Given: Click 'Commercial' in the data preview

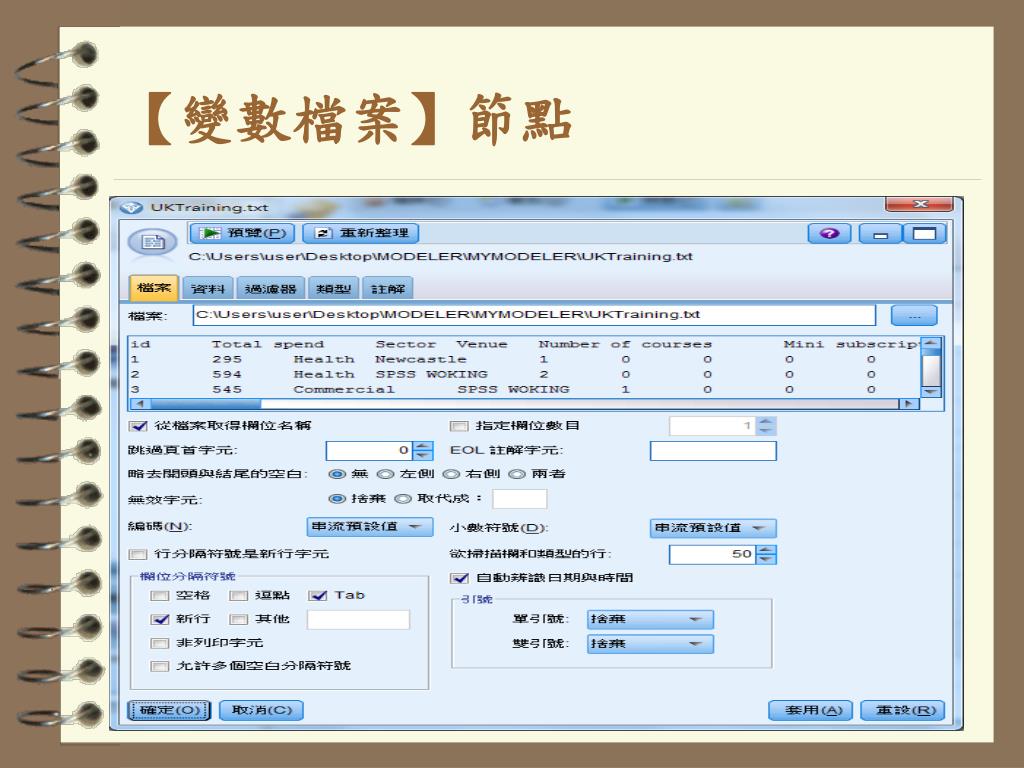Looking at the screenshot, I should point(344,389).
